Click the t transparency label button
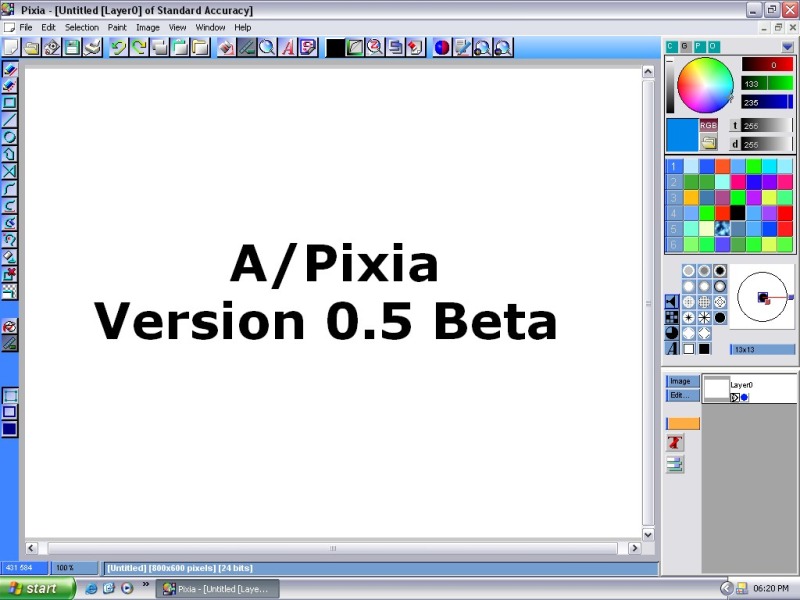The width and height of the screenshot is (800, 600). (x=735, y=126)
